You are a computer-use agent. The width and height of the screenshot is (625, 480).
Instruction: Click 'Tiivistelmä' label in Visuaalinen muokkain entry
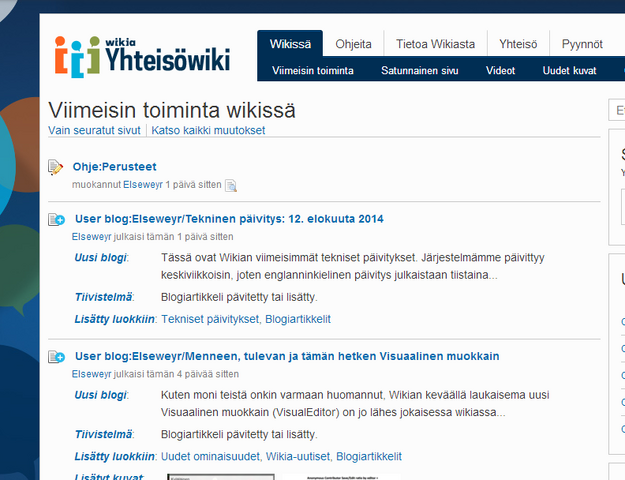pyautogui.click(x=103, y=434)
